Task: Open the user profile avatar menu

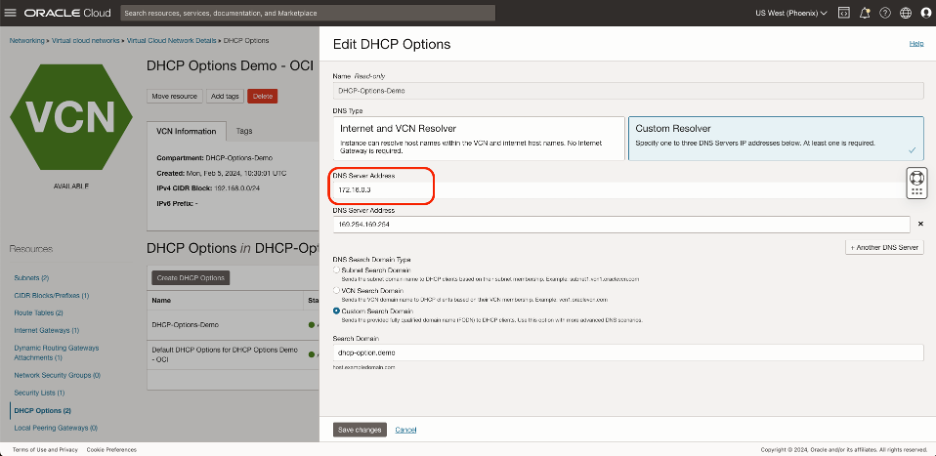Action: tap(925, 14)
